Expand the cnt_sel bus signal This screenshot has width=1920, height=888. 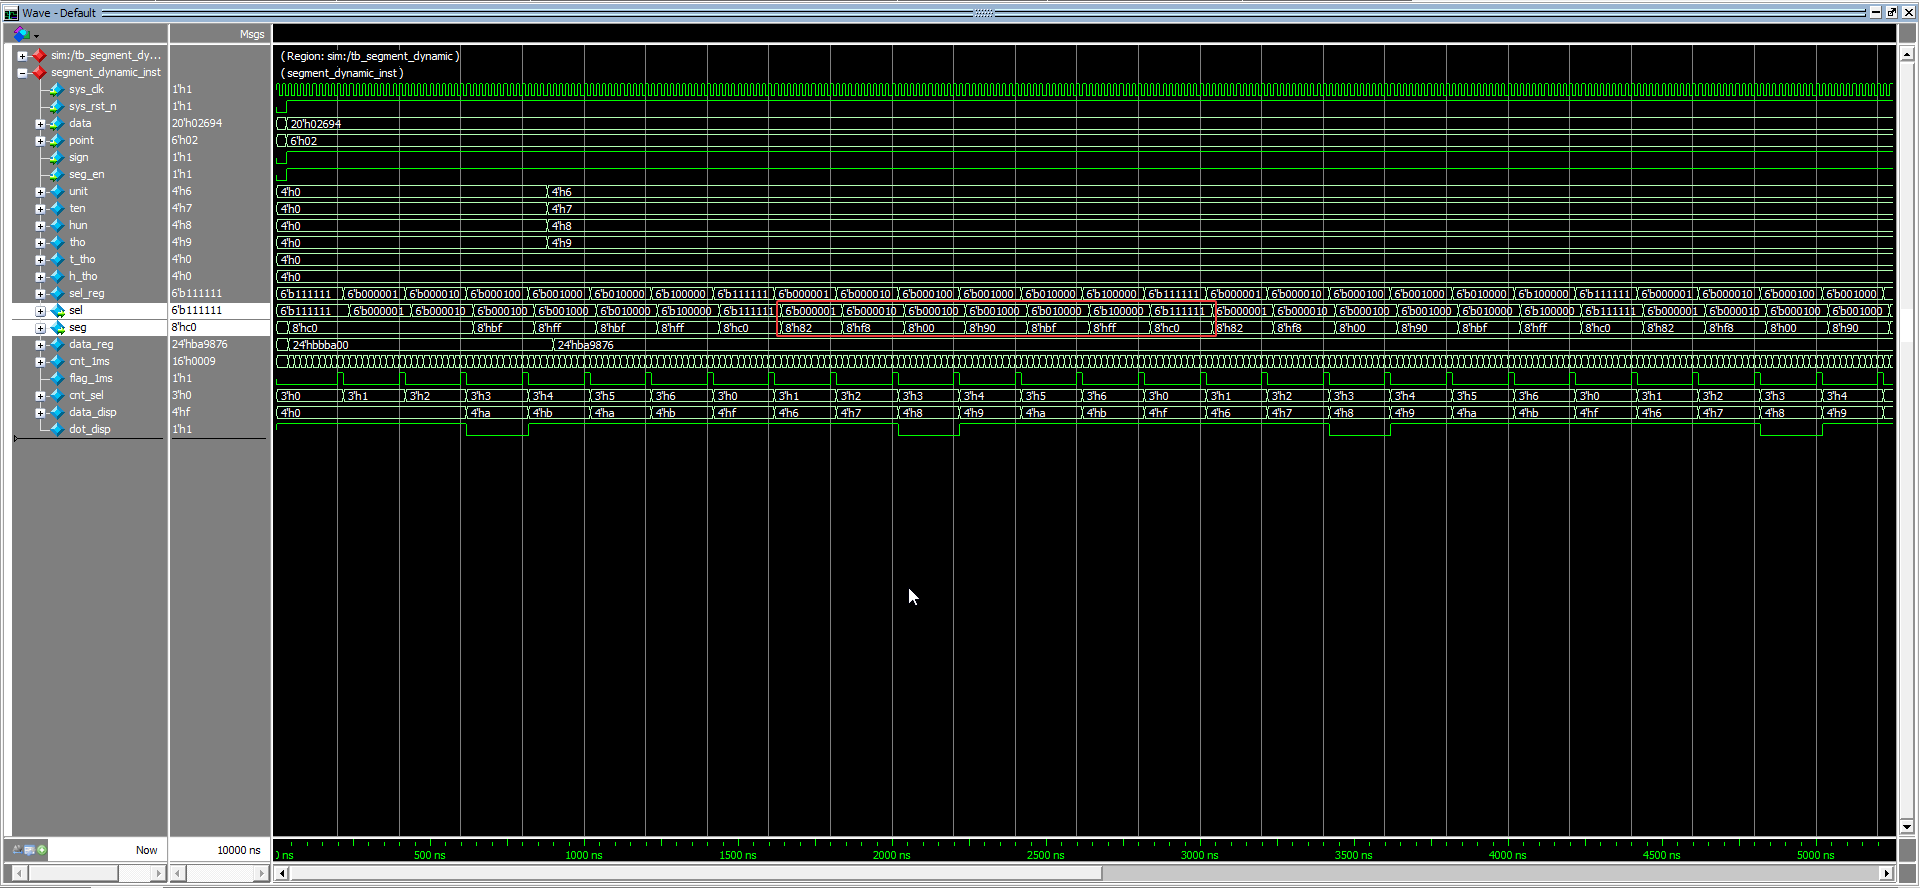pyautogui.click(x=40, y=395)
